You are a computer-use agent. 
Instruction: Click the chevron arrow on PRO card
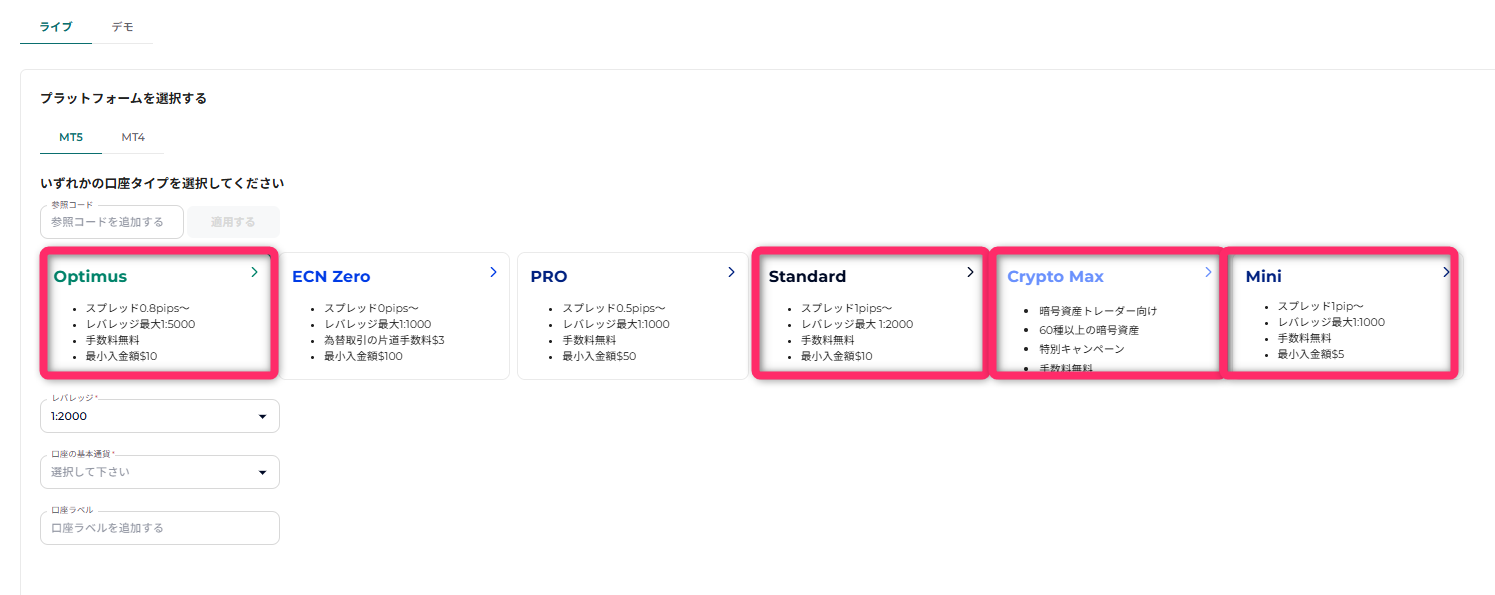(x=731, y=271)
